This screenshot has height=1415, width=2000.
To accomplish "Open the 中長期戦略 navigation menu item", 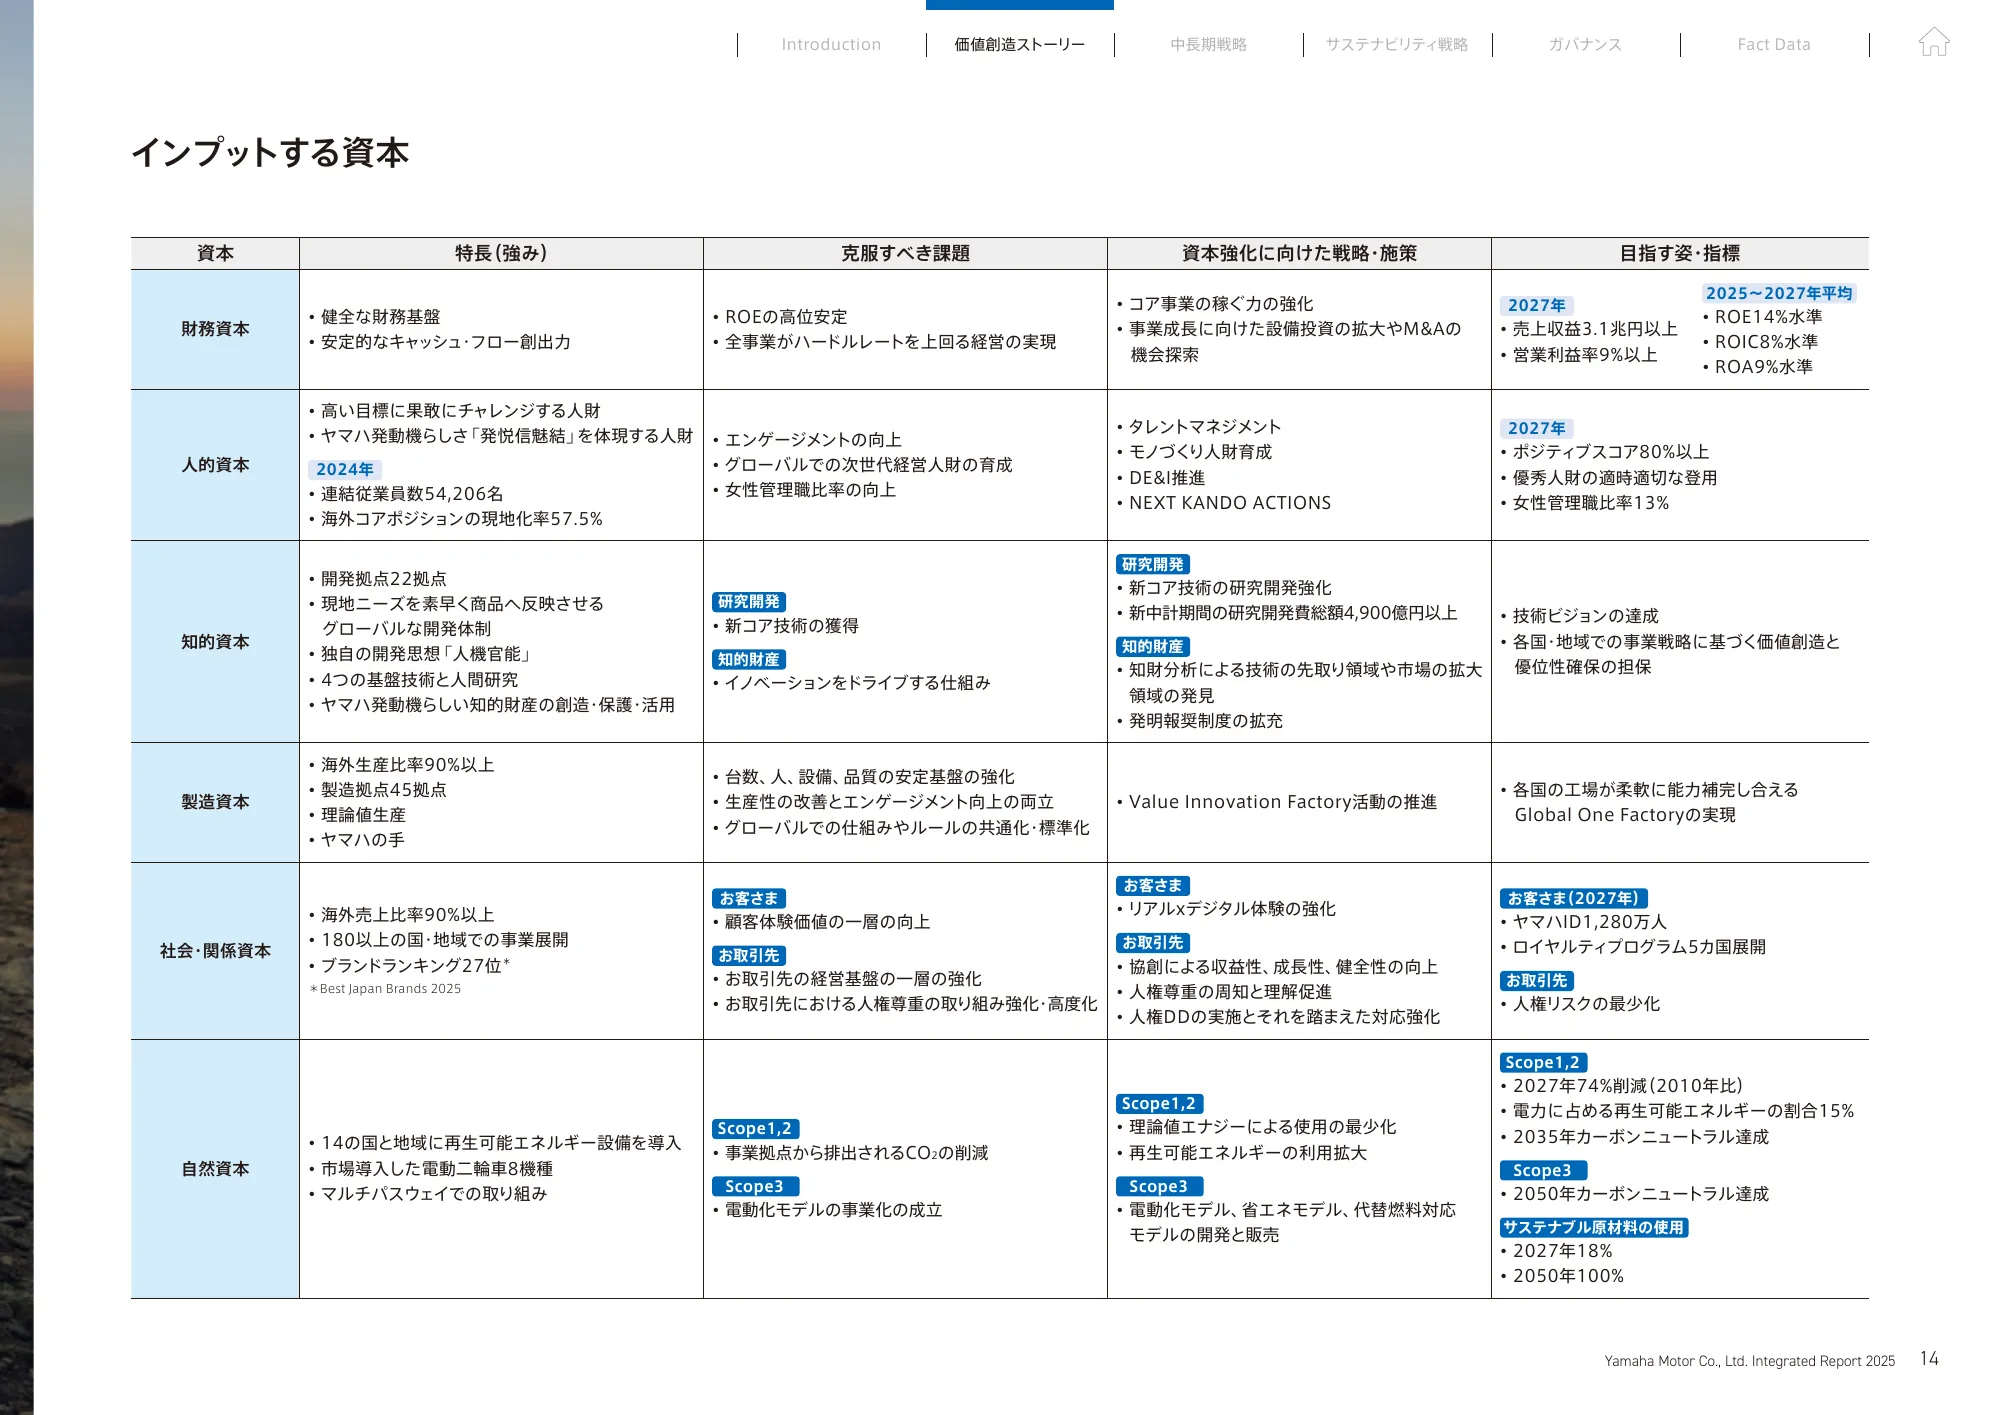I will 1210,44.
